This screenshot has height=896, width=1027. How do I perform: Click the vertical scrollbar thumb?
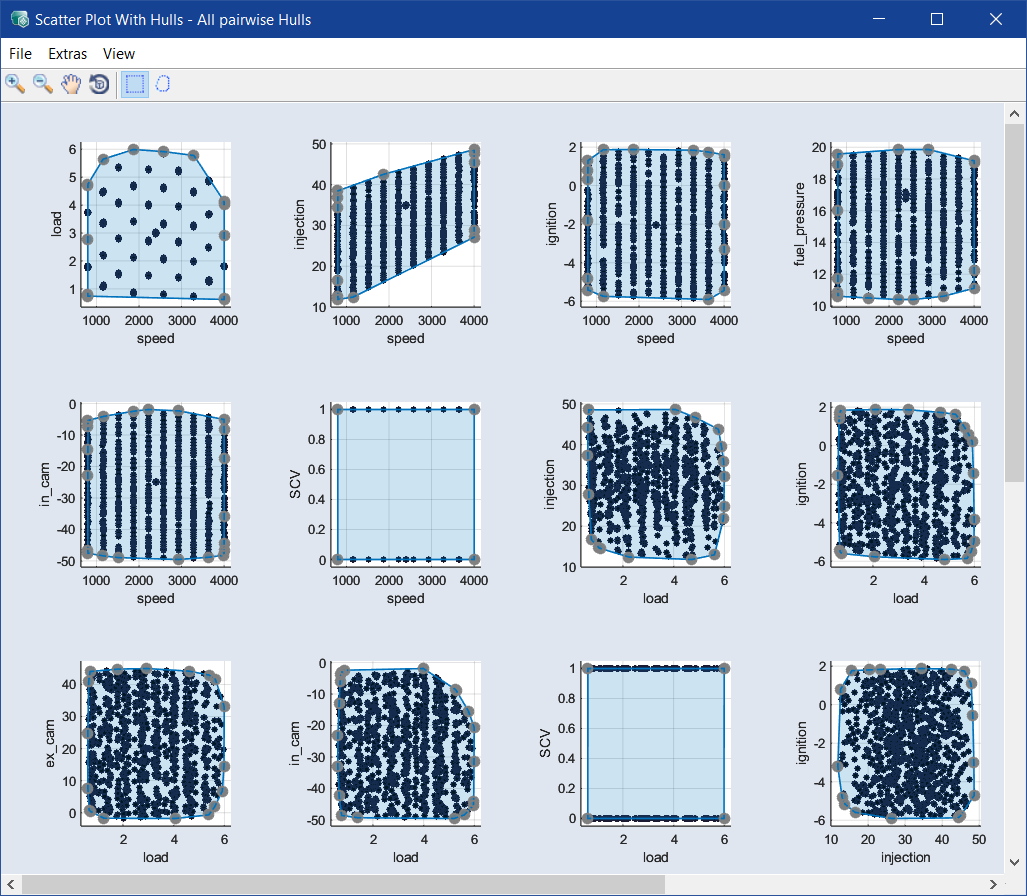point(1015,290)
